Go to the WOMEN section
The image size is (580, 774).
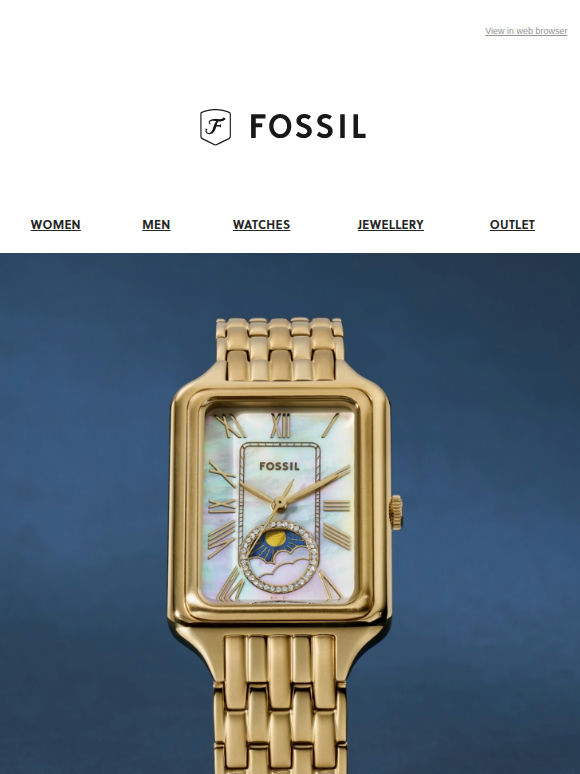pos(55,225)
